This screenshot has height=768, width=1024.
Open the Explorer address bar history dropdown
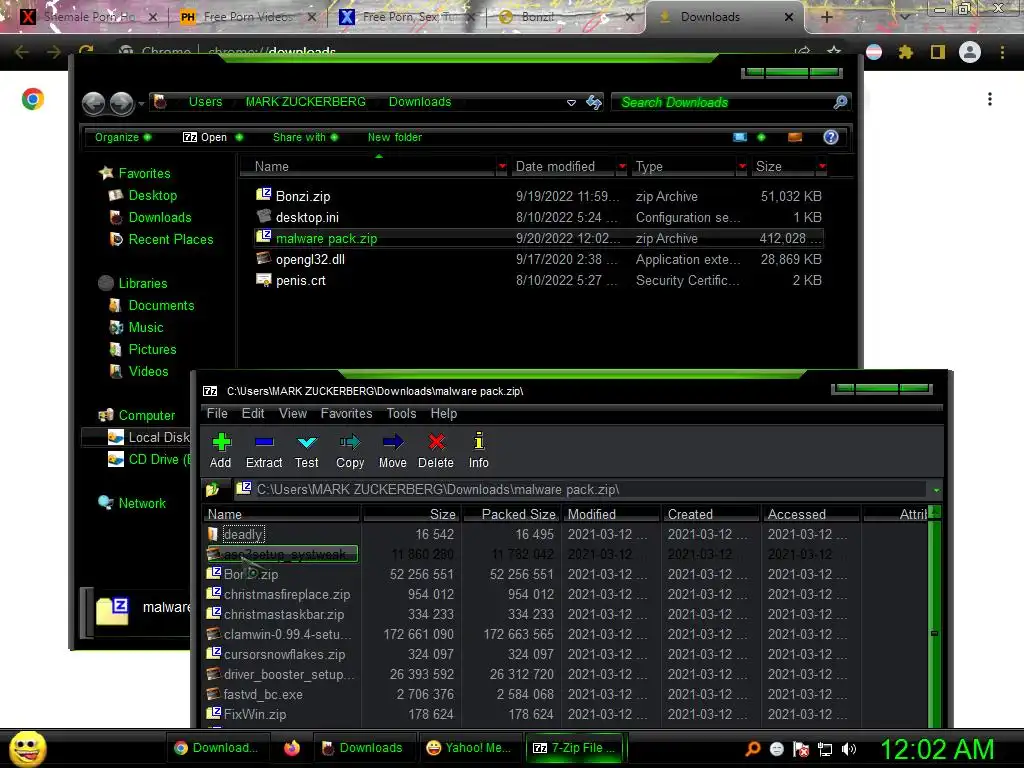click(571, 103)
